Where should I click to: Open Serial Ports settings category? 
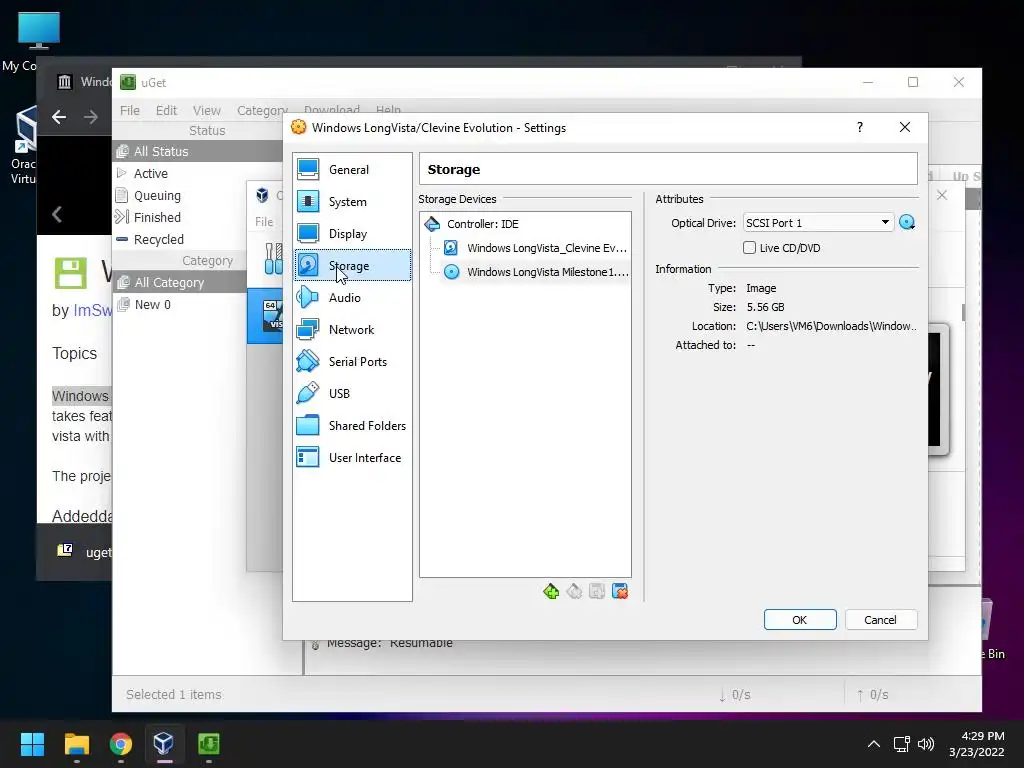point(352,362)
